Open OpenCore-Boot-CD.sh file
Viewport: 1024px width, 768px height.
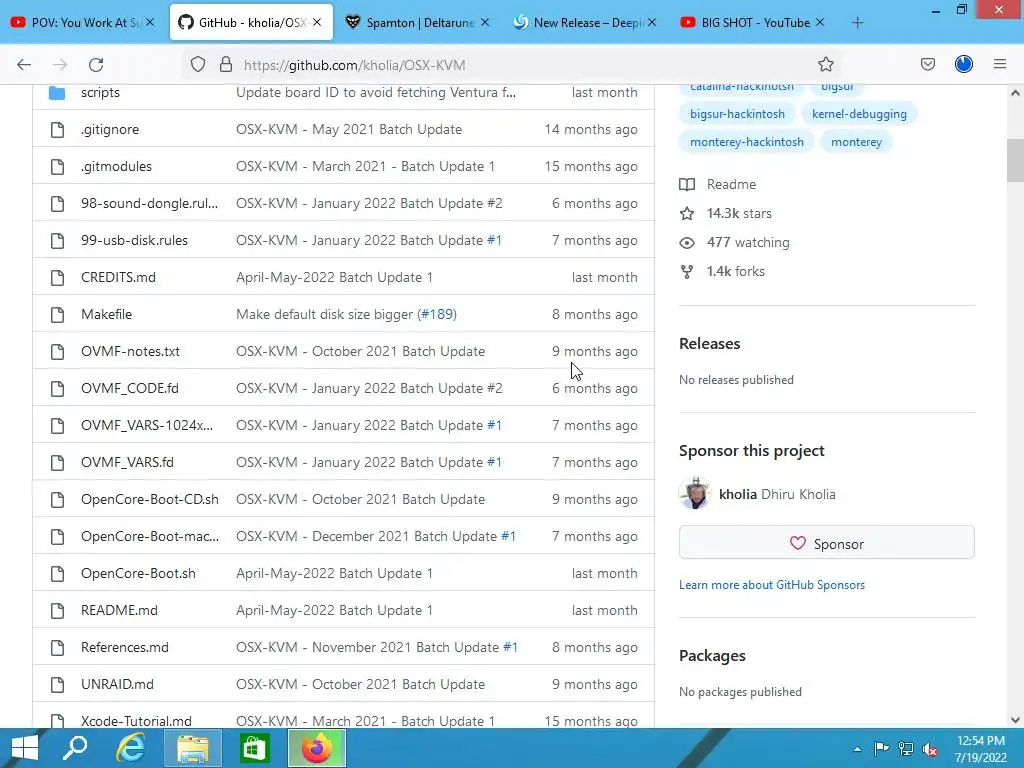(x=150, y=500)
